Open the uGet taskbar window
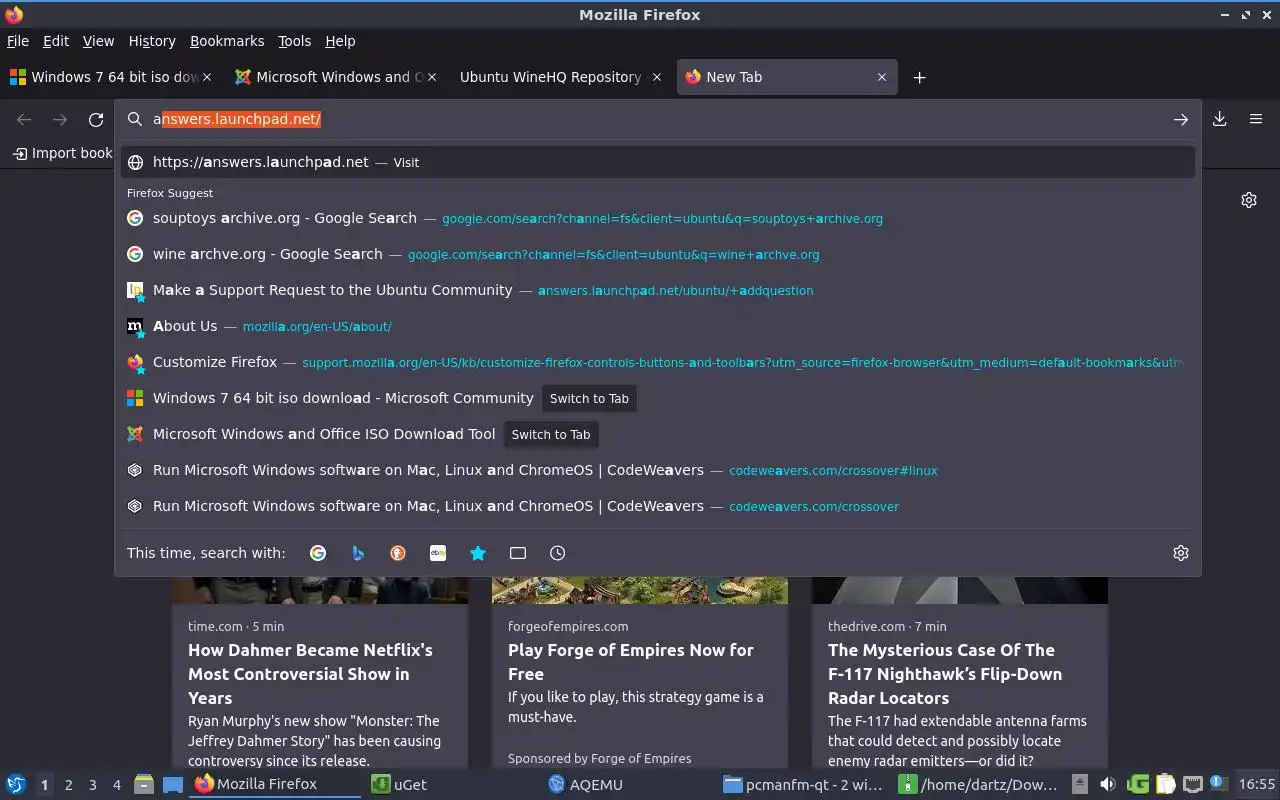Viewport: 1280px width, 800px height. (x=452, y=784)
